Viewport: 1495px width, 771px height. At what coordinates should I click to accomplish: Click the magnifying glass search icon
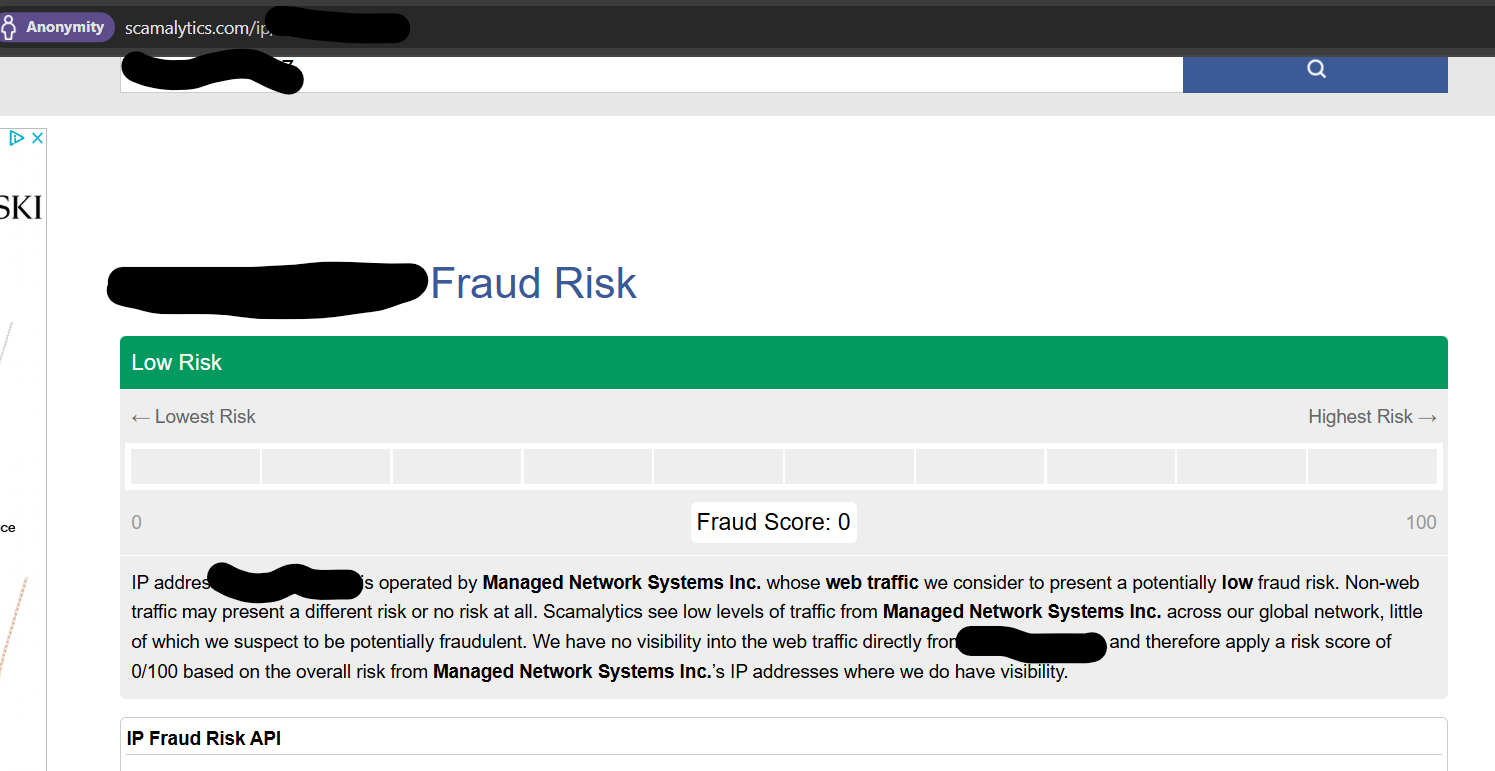click(x=1315, y=69)
